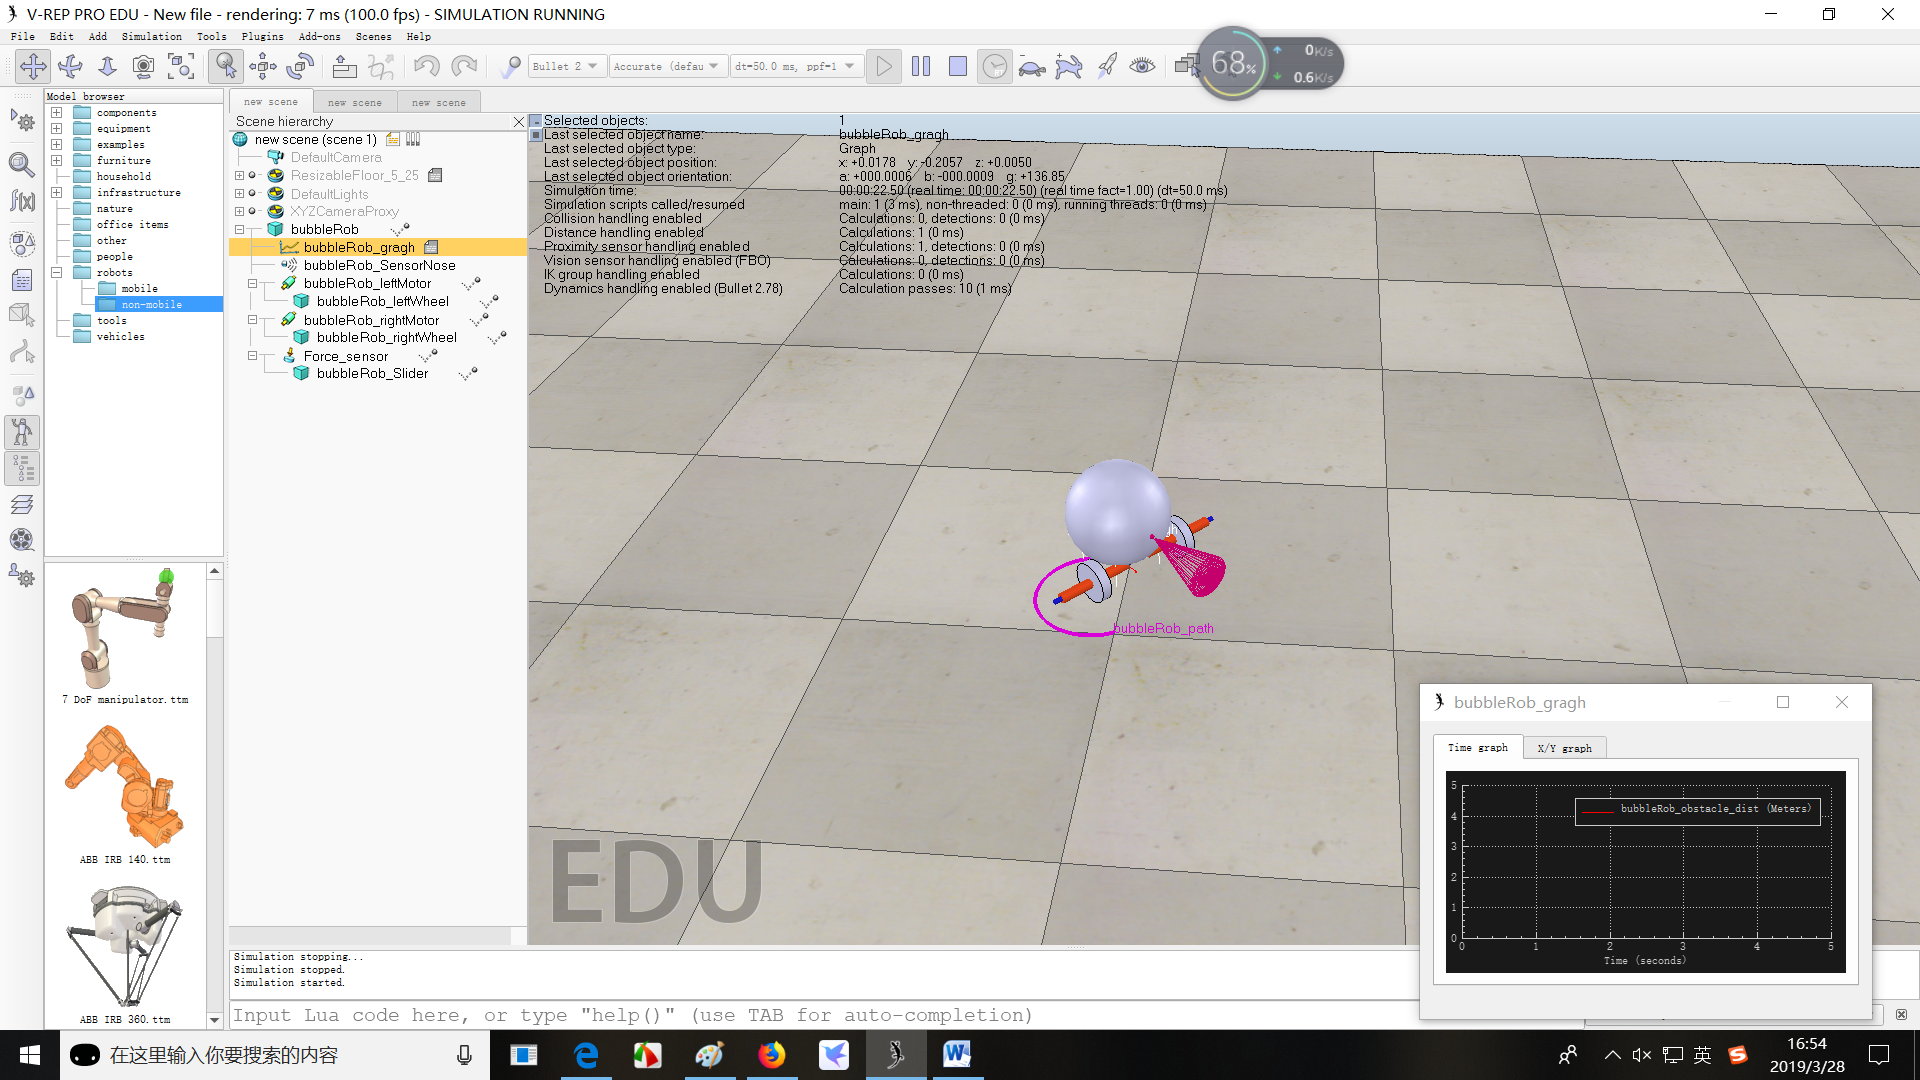Open the dt=50.0 ms time step dropdown
This screenshot has width=1920, height=1080.
[795, 66]
